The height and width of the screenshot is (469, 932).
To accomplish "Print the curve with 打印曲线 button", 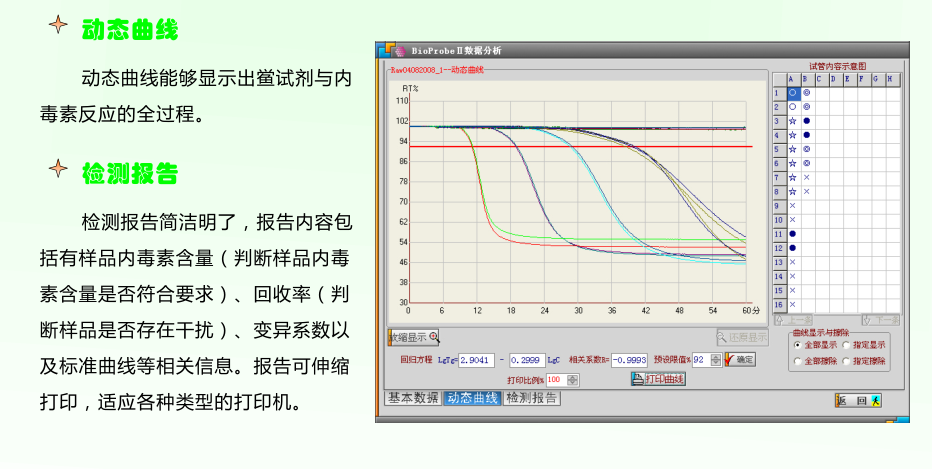I will tap(658, 379).
